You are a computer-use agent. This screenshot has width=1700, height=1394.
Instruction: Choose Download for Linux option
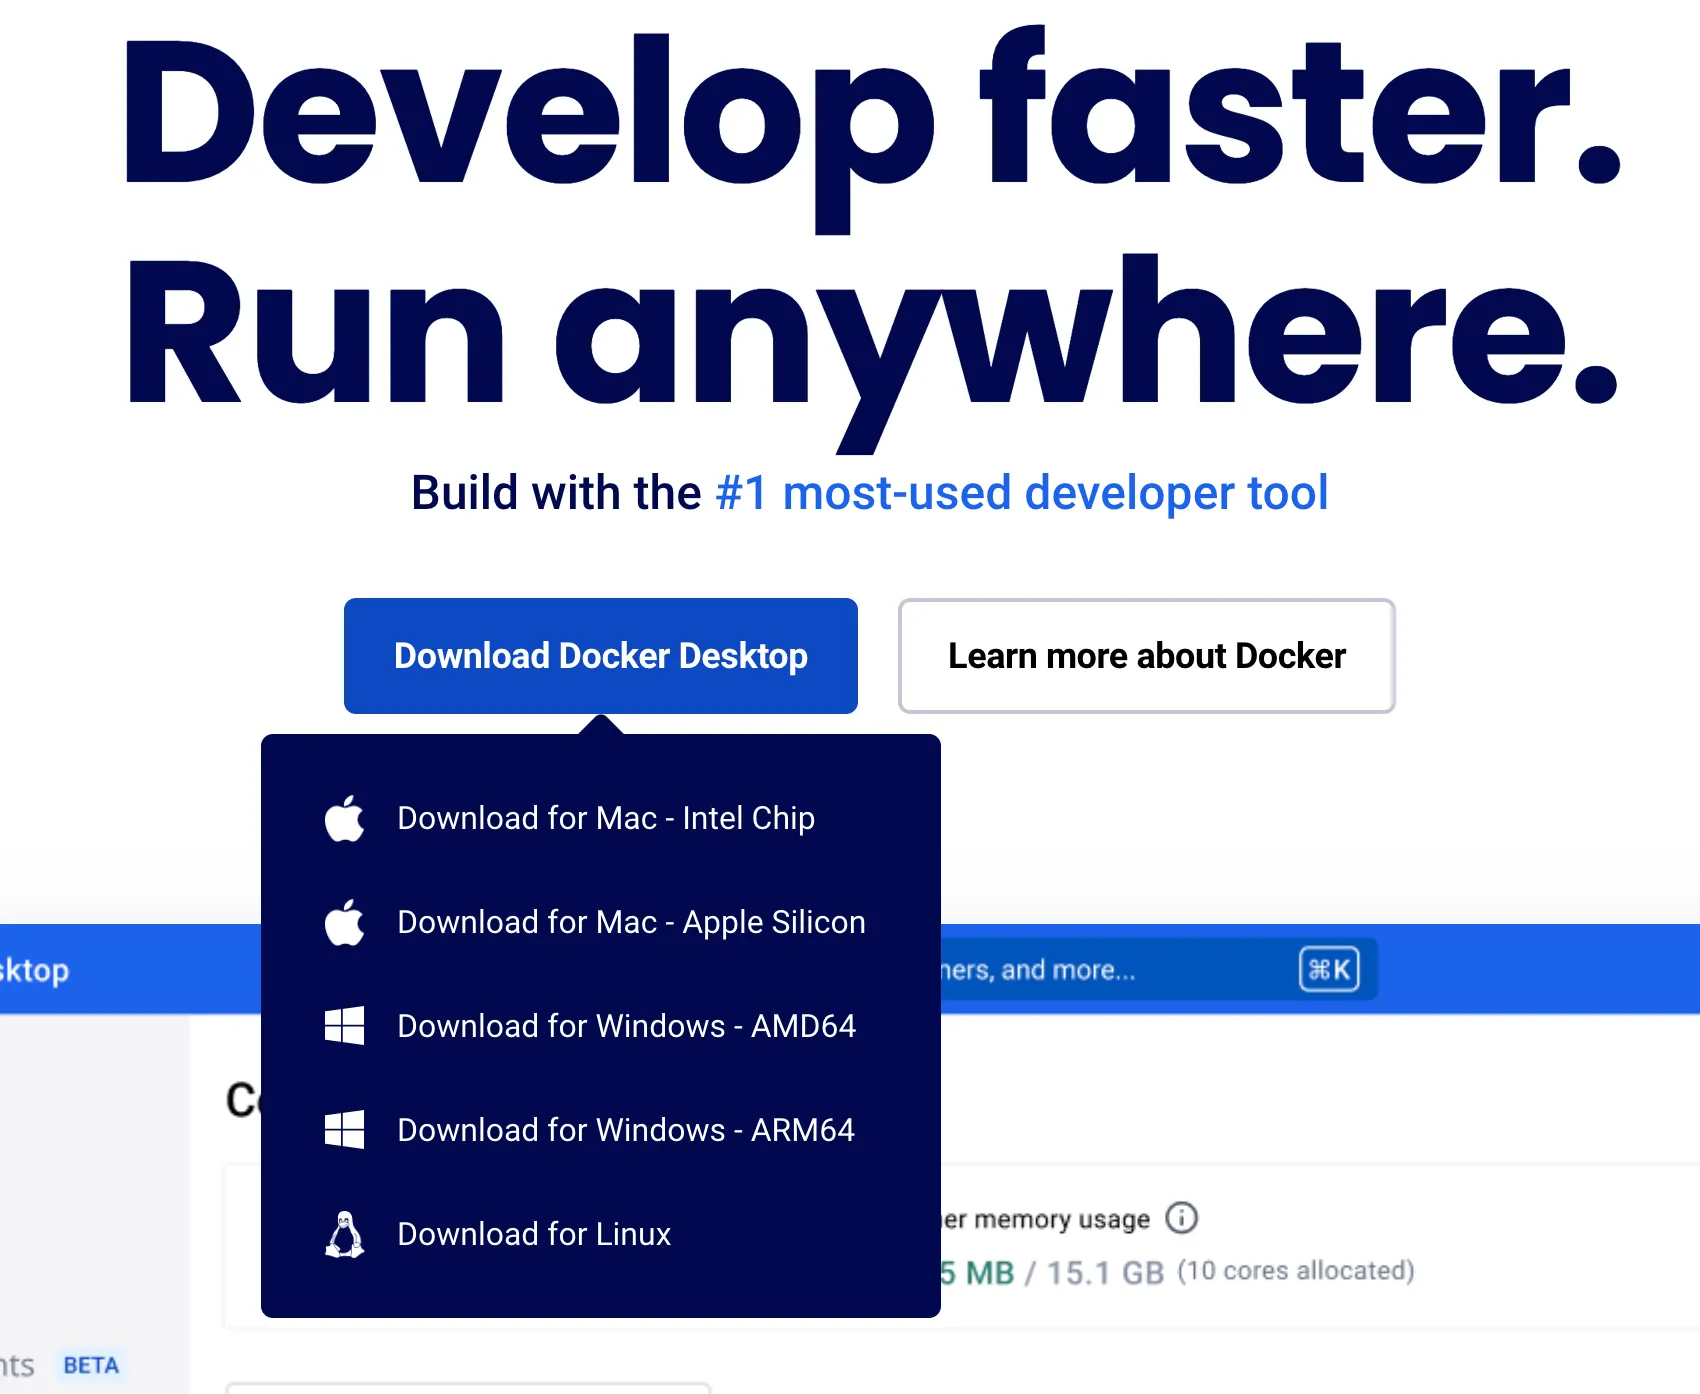[x=534, y=1234]
